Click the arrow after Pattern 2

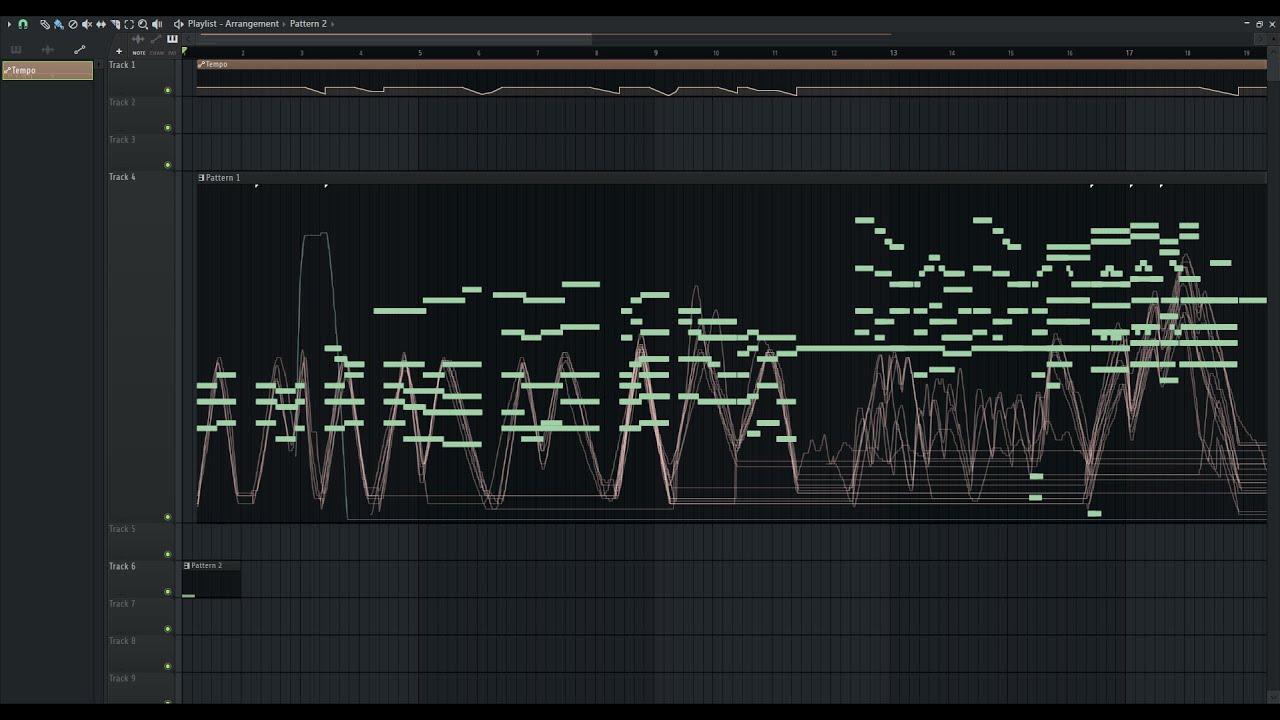pos(332,24)
